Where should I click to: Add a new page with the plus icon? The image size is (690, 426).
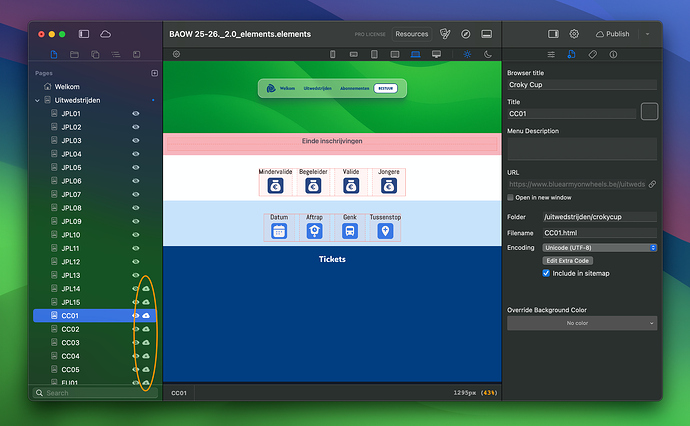[x=154, y=73]
